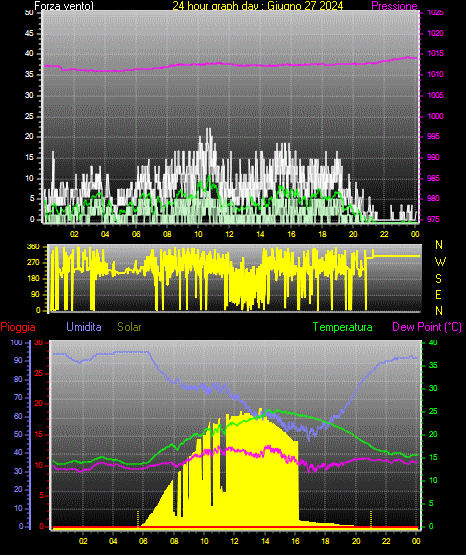Click the 16 hour tick on bottom graph

pyautogui.click(x=295, y=541)
